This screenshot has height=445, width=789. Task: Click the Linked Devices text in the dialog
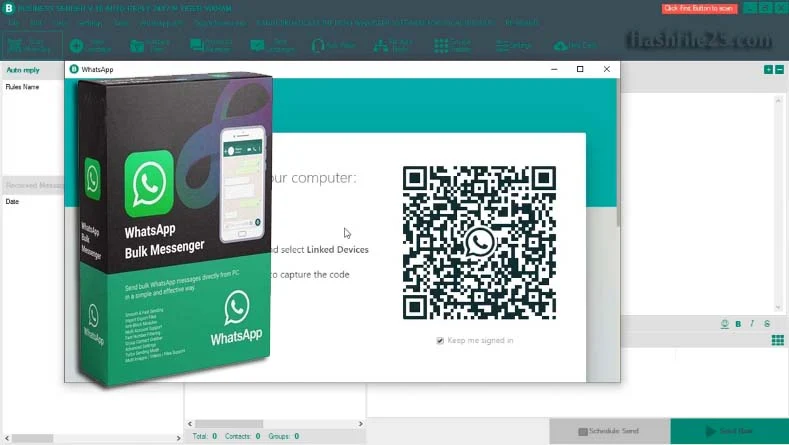[338, 250]
